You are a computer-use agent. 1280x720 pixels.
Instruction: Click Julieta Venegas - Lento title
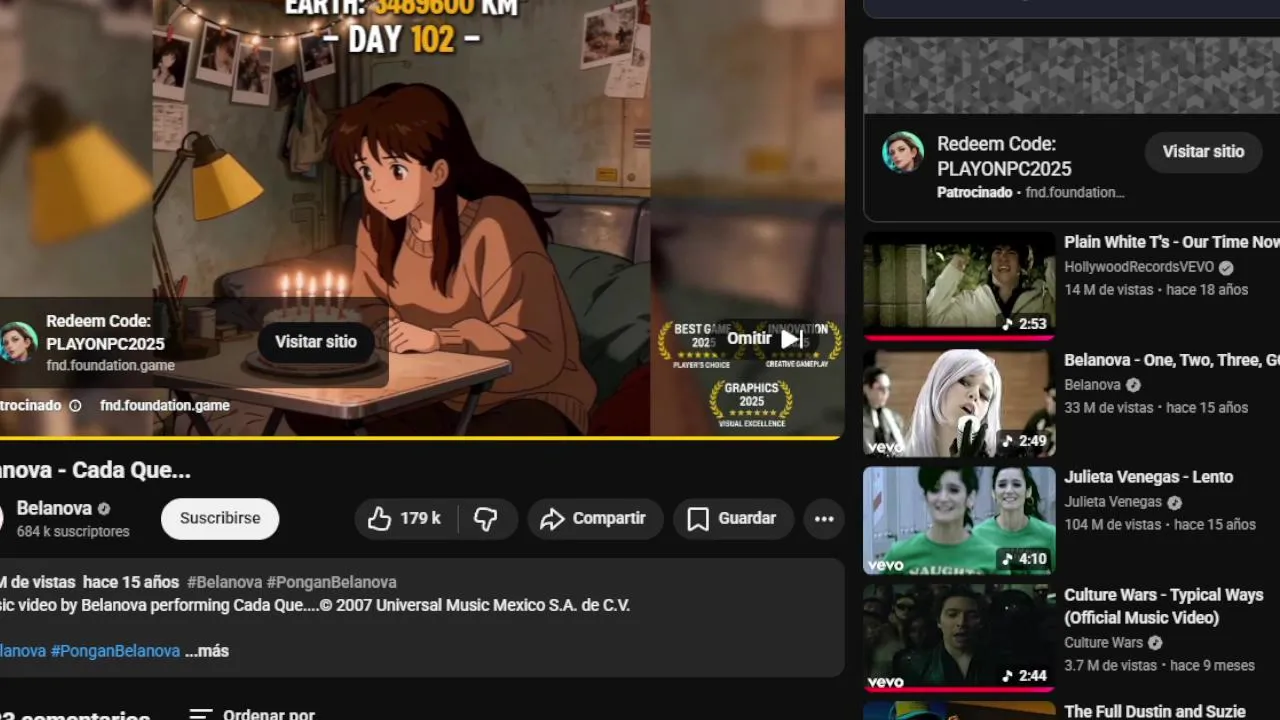tap(1148, 477)
